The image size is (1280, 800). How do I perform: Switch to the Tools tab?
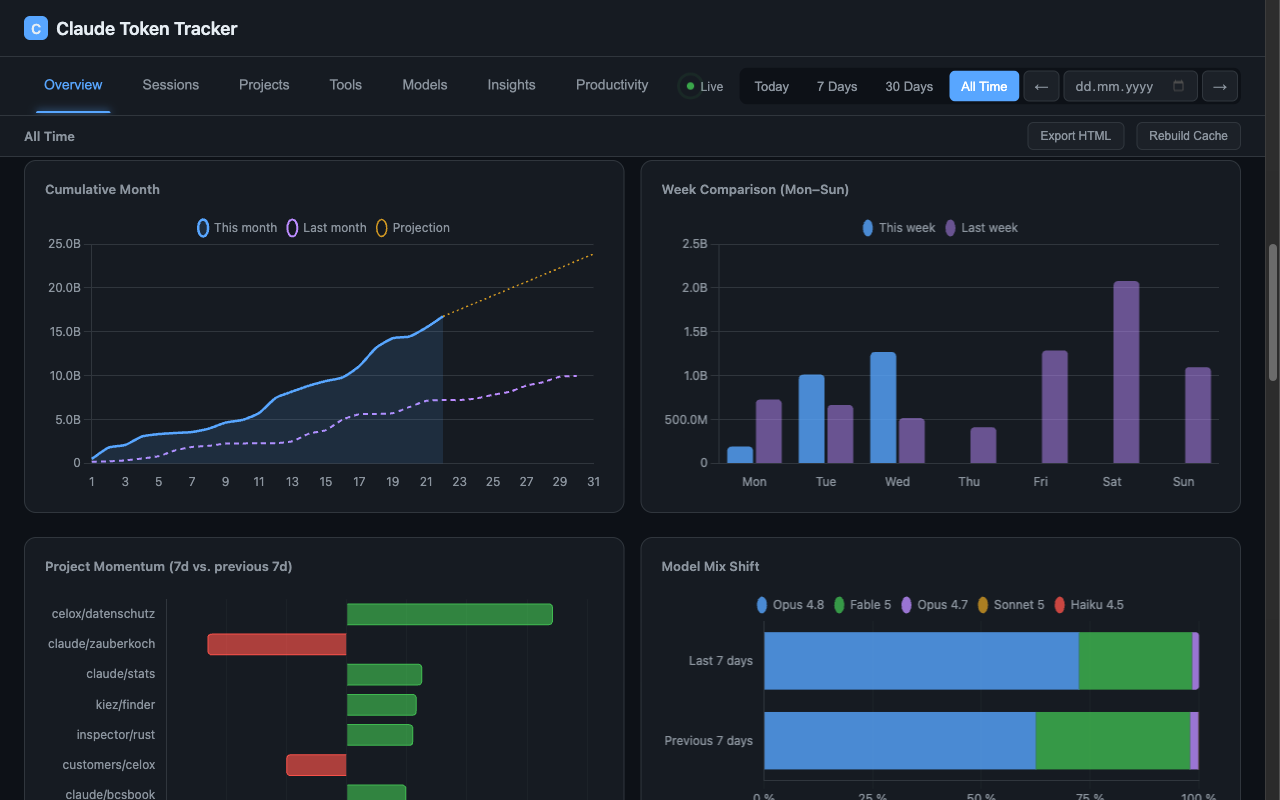pyautogui.click(x=346, y=85)
